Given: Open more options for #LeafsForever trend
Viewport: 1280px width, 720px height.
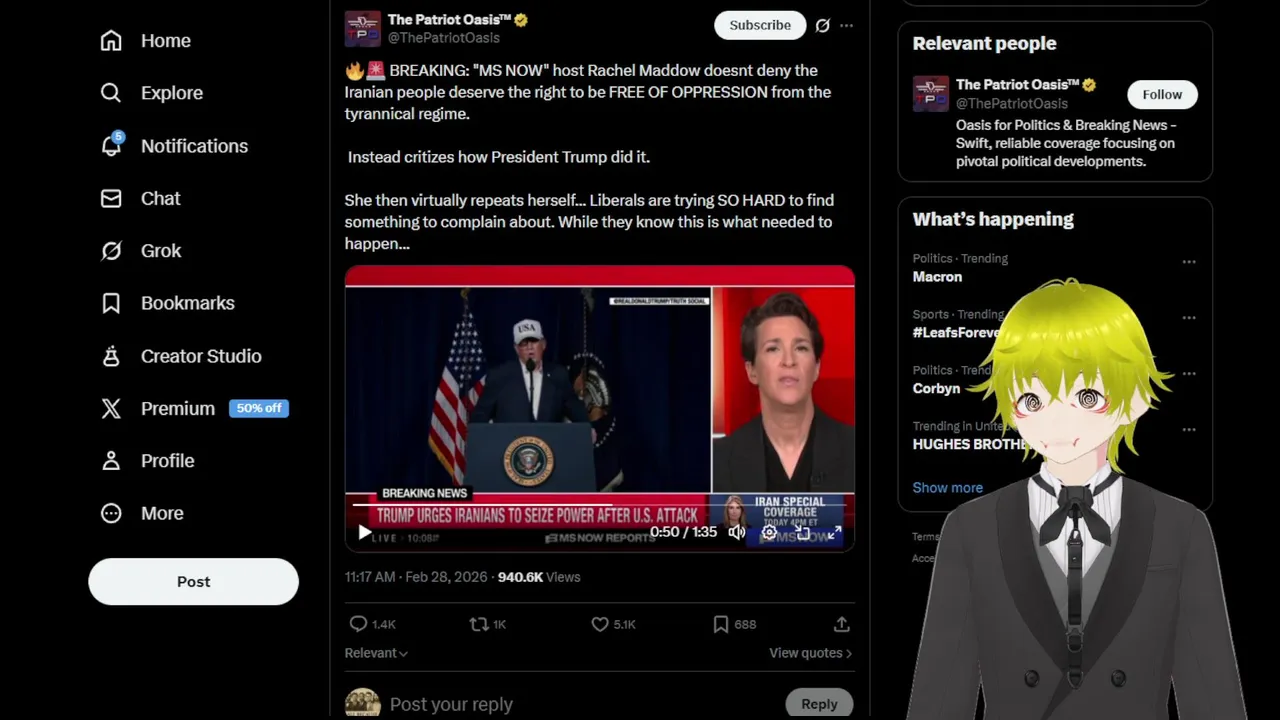Looking at the screenshot, I should coord(1189,318).
